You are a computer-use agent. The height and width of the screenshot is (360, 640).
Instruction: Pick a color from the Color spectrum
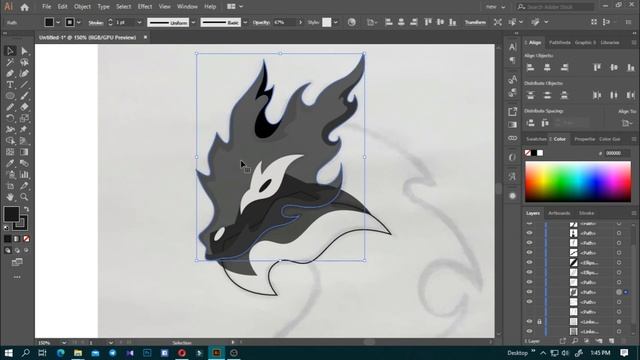(578, 181)
